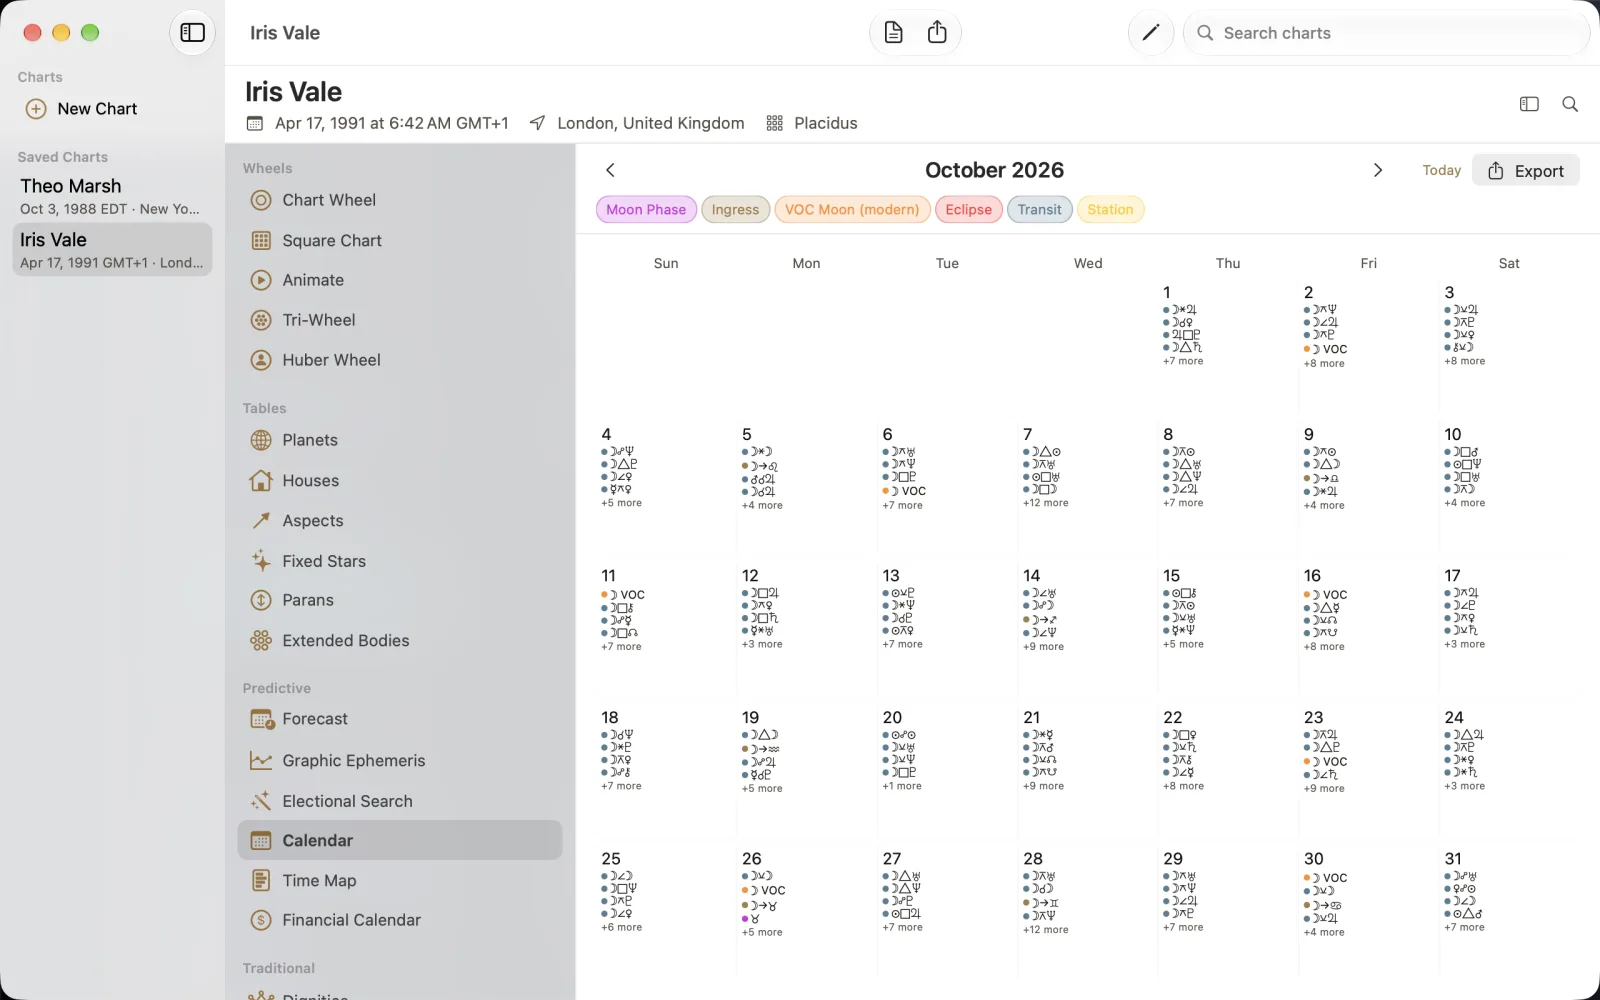Viewport: 1600px width, 1000px height.
Task: Toggle the Moon Phase filter chip
Action: tap(646, 209)
